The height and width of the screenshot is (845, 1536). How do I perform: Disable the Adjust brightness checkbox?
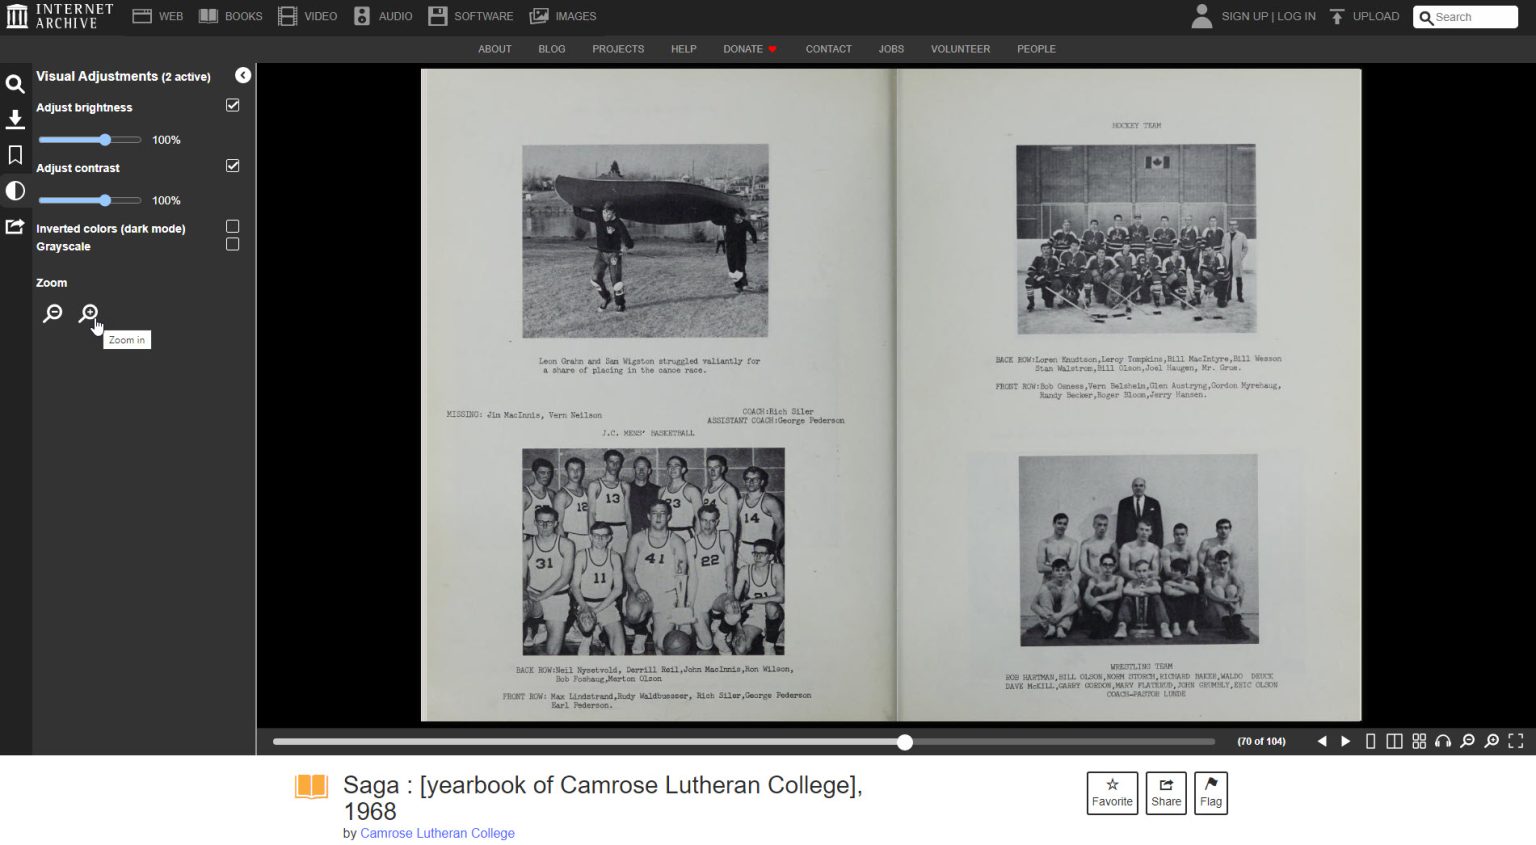(x=232, y=105)
